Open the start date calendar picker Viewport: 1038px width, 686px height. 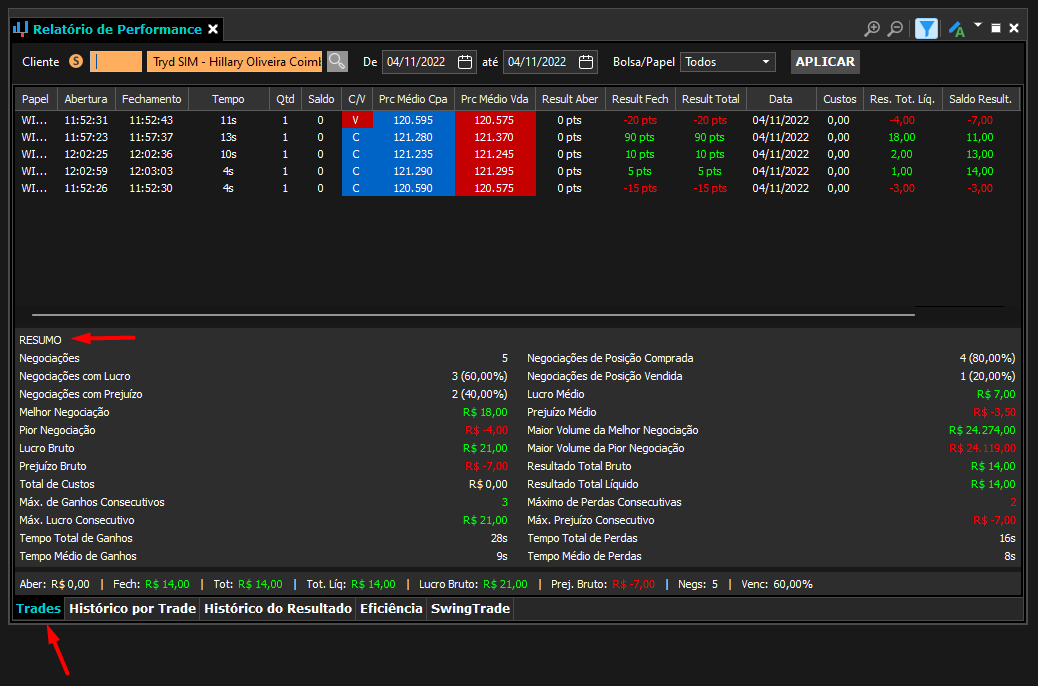pos(465,62)
